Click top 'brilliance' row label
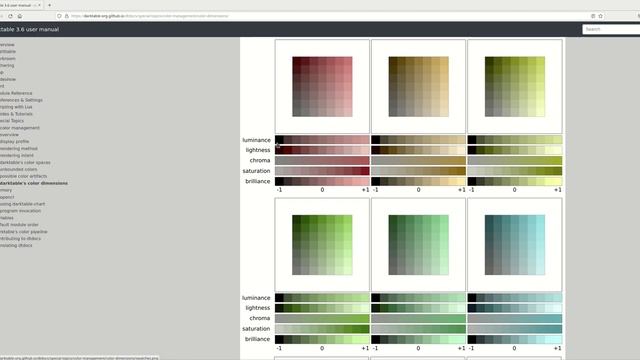The width and height of the screenshot is (640, 360). (258, 181)
